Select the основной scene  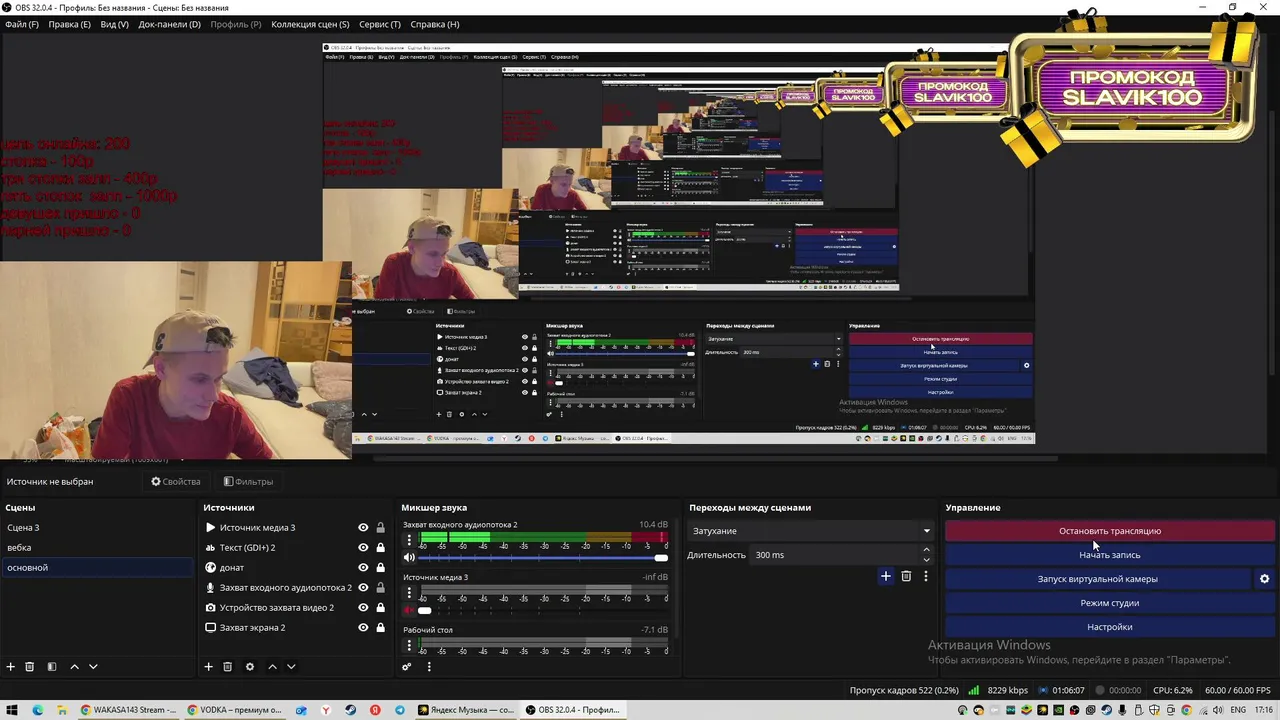pyautogui.click(x=96, y=568)
